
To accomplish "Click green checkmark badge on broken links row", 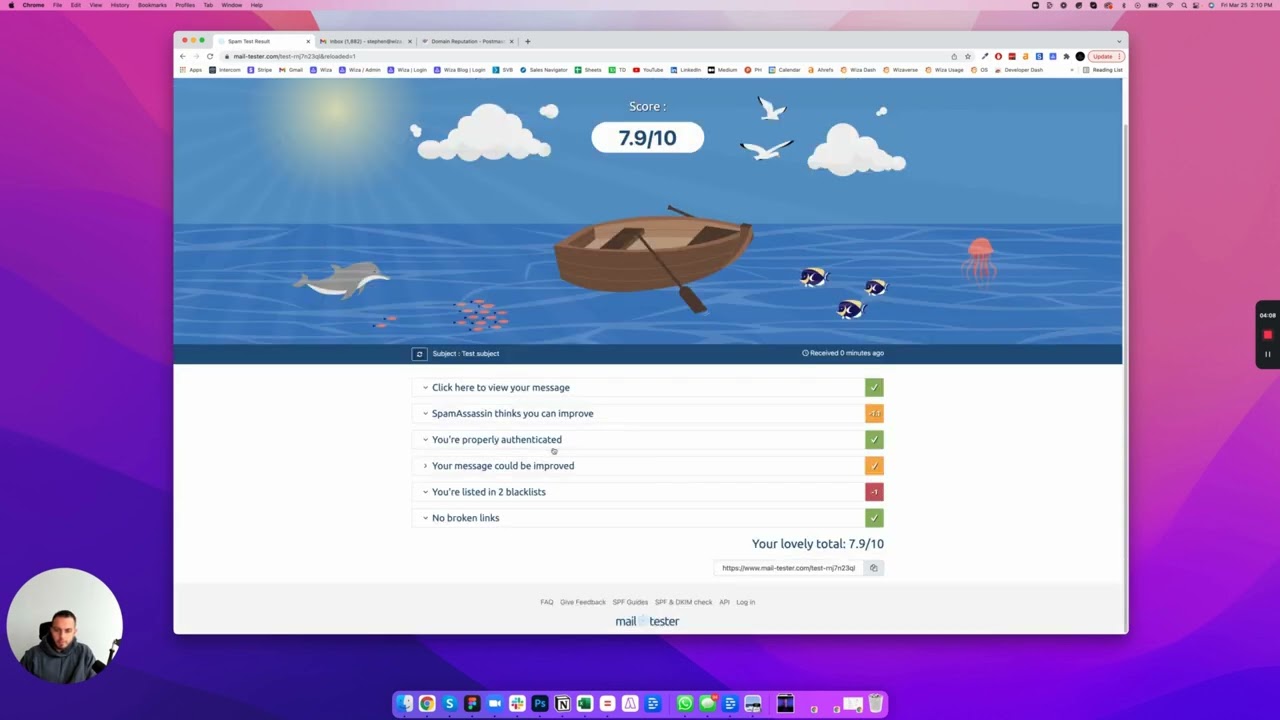I will [874, 517].
